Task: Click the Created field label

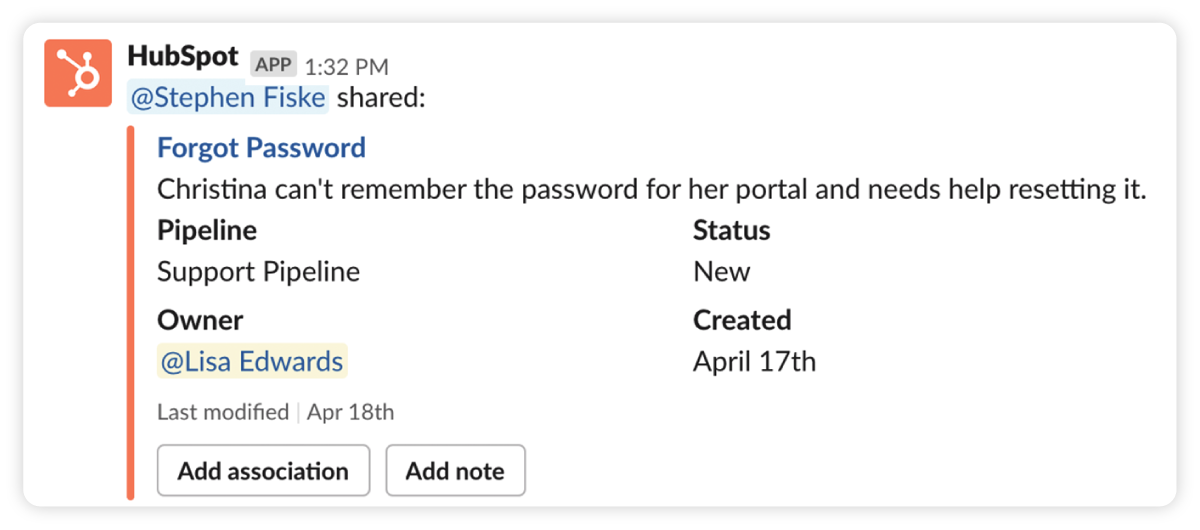Action: click(741, 320)
